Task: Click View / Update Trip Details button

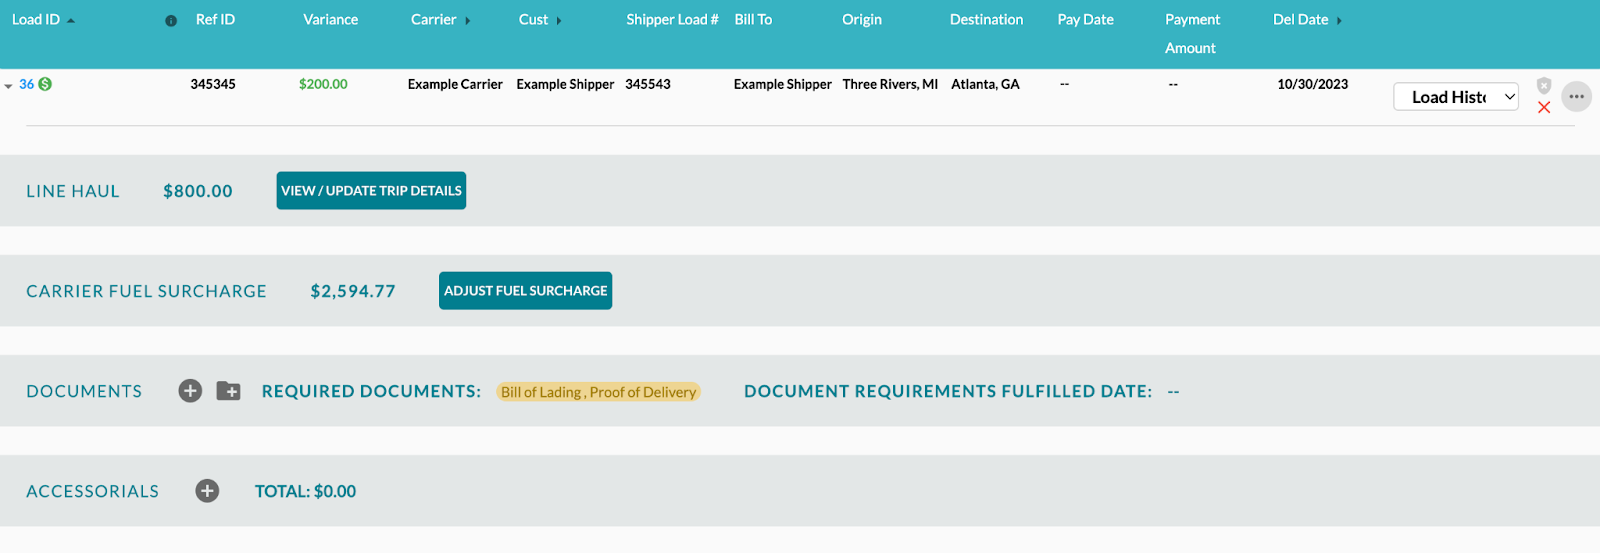Action: point(371,191)
